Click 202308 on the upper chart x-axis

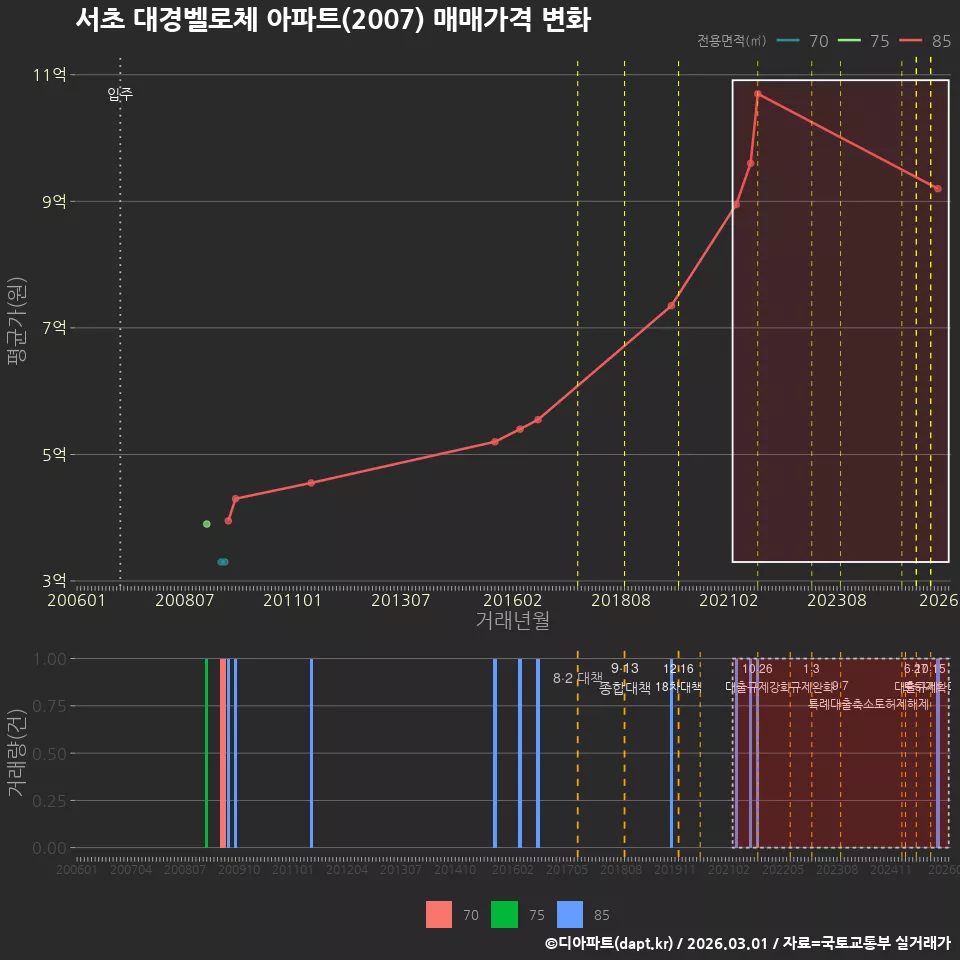pos(837,600)
